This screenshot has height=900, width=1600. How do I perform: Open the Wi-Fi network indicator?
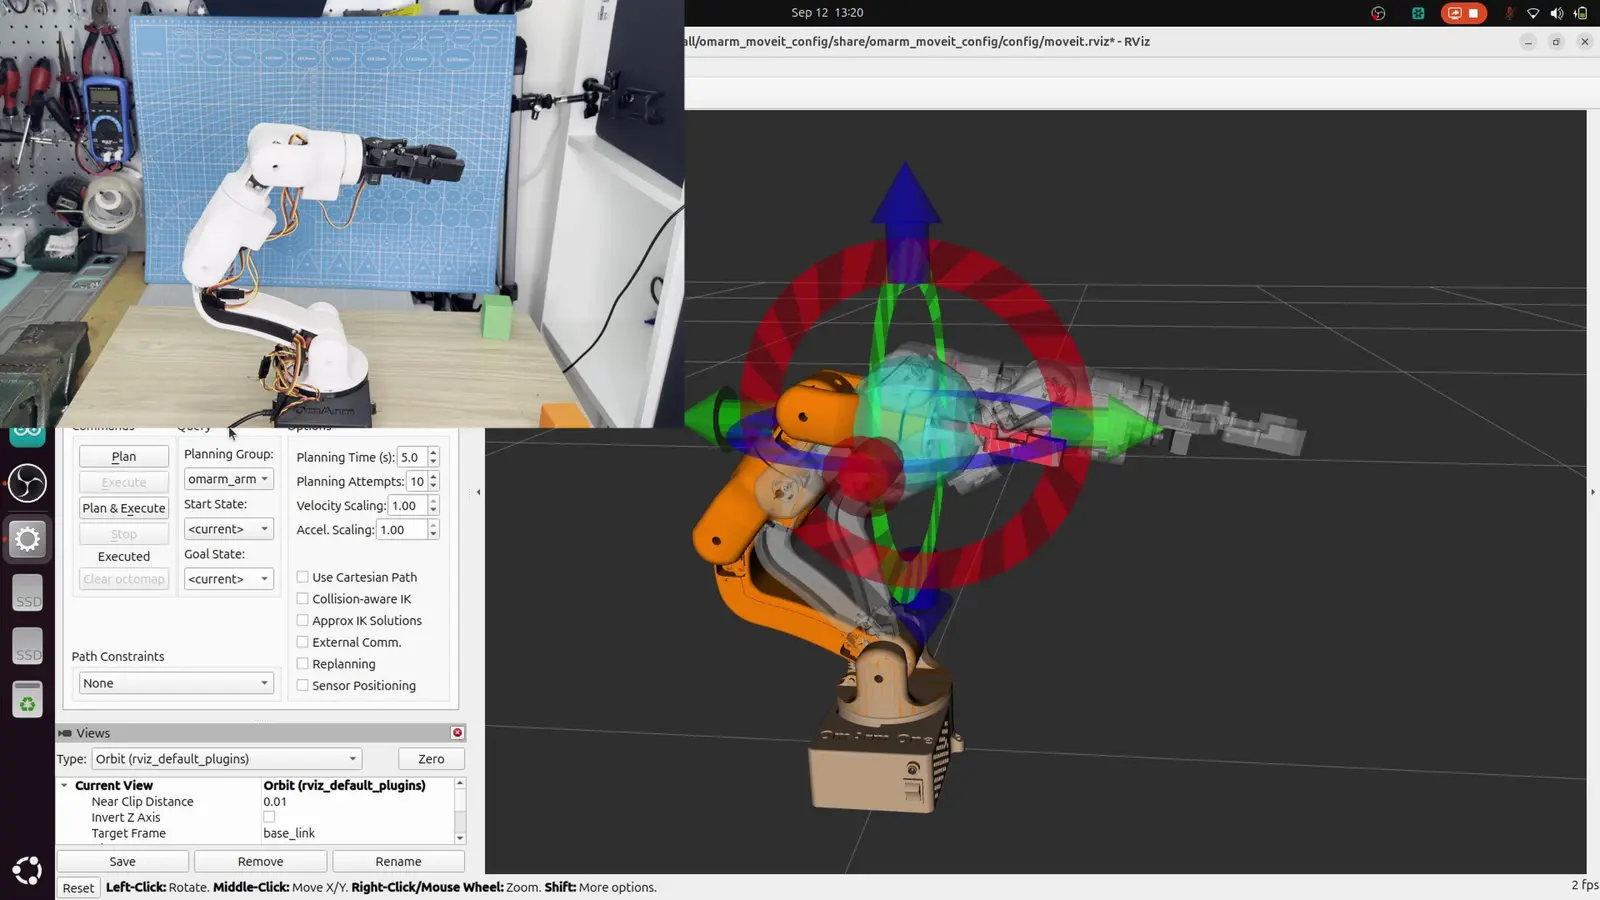pos(1533,13)
